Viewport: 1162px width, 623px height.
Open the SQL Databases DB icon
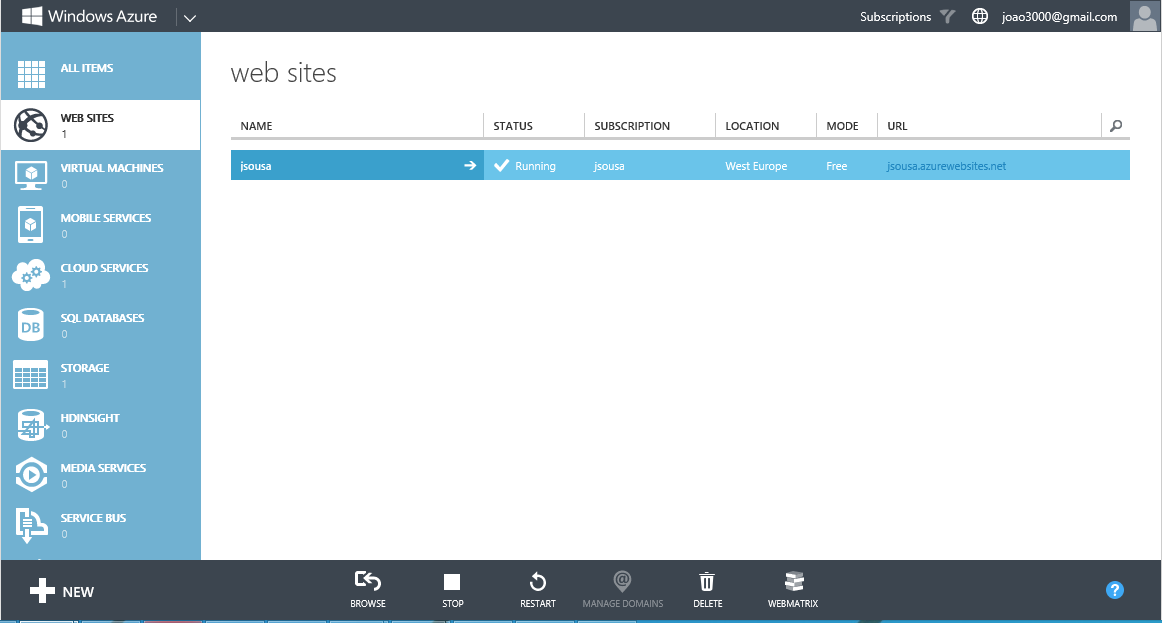(31, 325)
